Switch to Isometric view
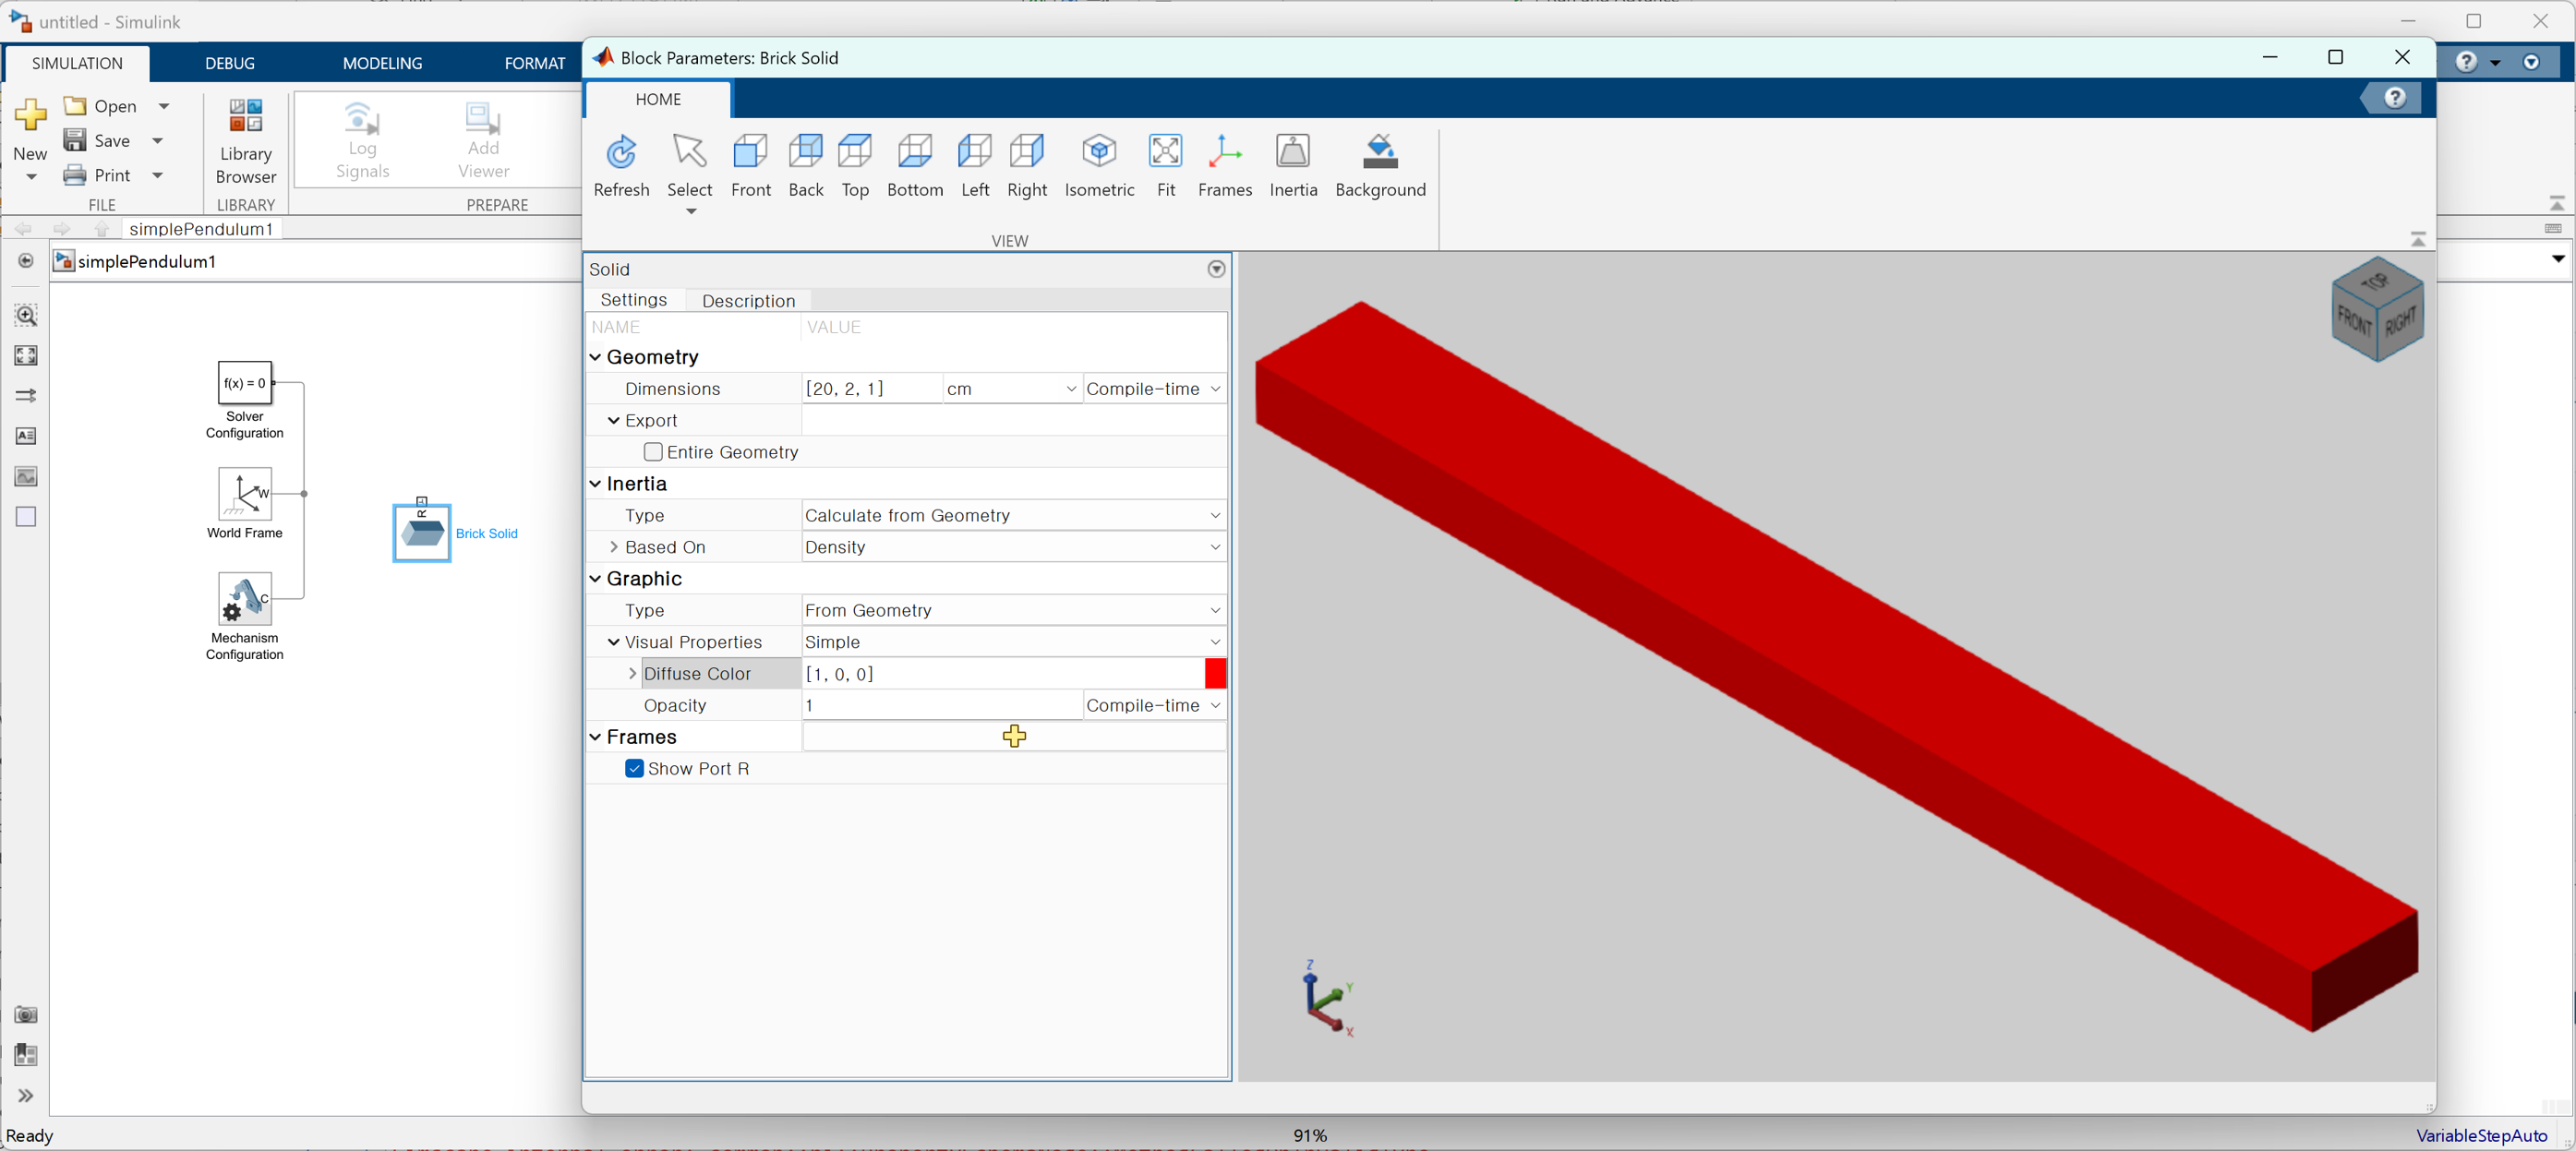 [1098, 153]
